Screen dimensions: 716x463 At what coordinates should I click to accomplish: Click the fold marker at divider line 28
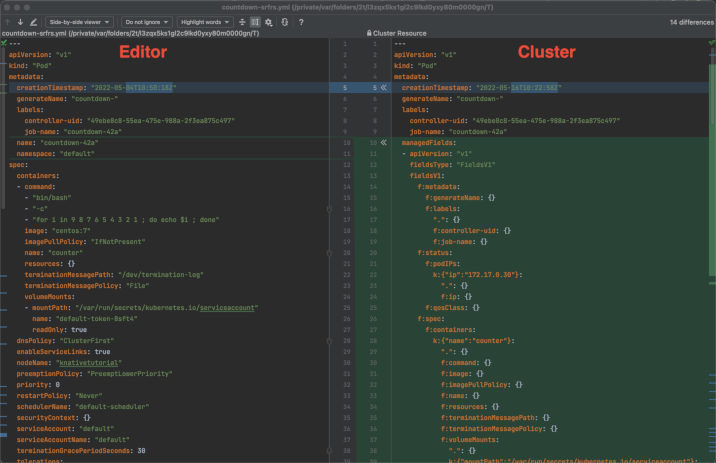click(329, 341)
